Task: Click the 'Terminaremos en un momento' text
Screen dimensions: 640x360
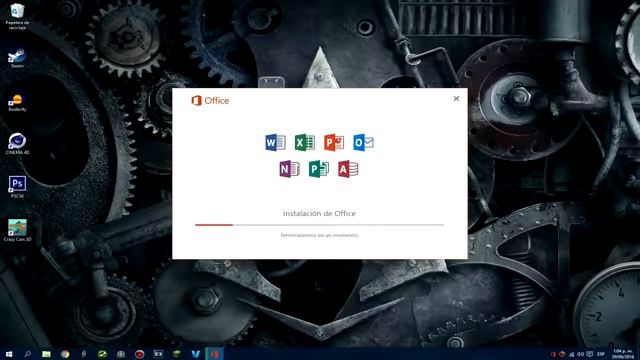Action: tap(320, 235)
